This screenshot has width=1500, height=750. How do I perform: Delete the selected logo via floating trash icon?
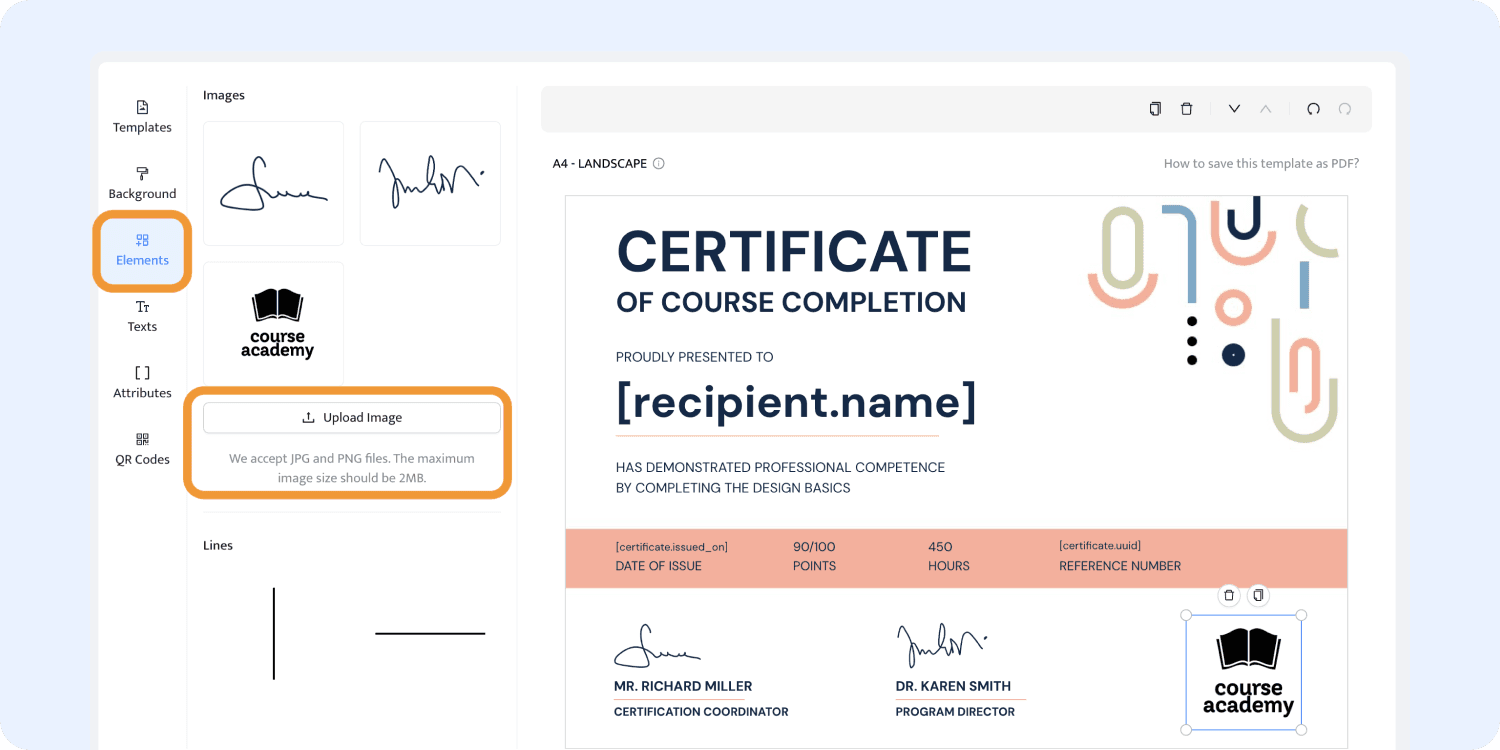[1229, 595]
